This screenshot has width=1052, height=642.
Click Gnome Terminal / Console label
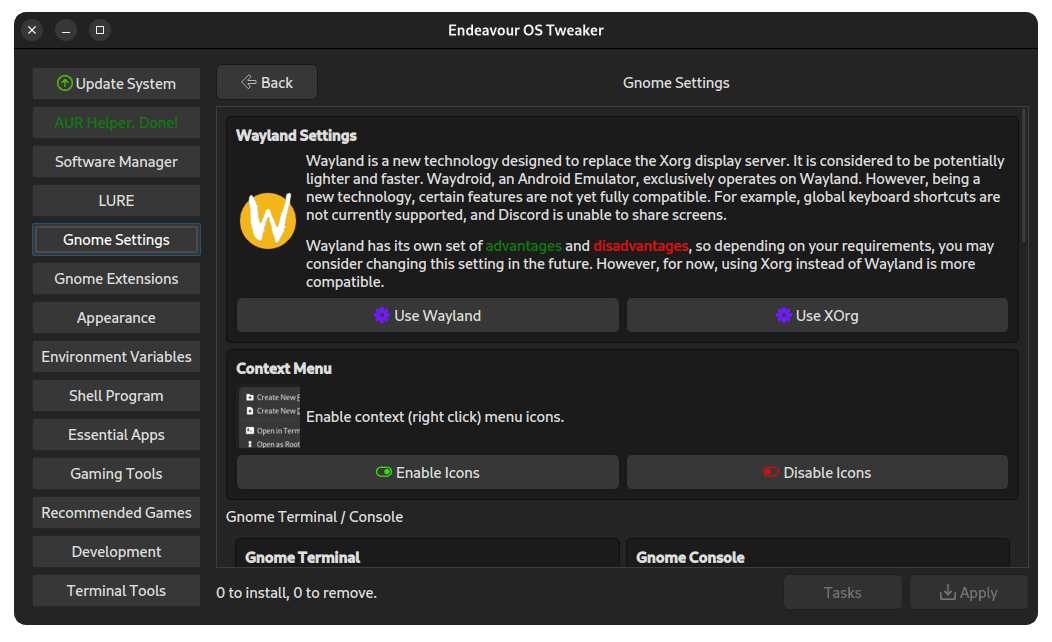314,517
